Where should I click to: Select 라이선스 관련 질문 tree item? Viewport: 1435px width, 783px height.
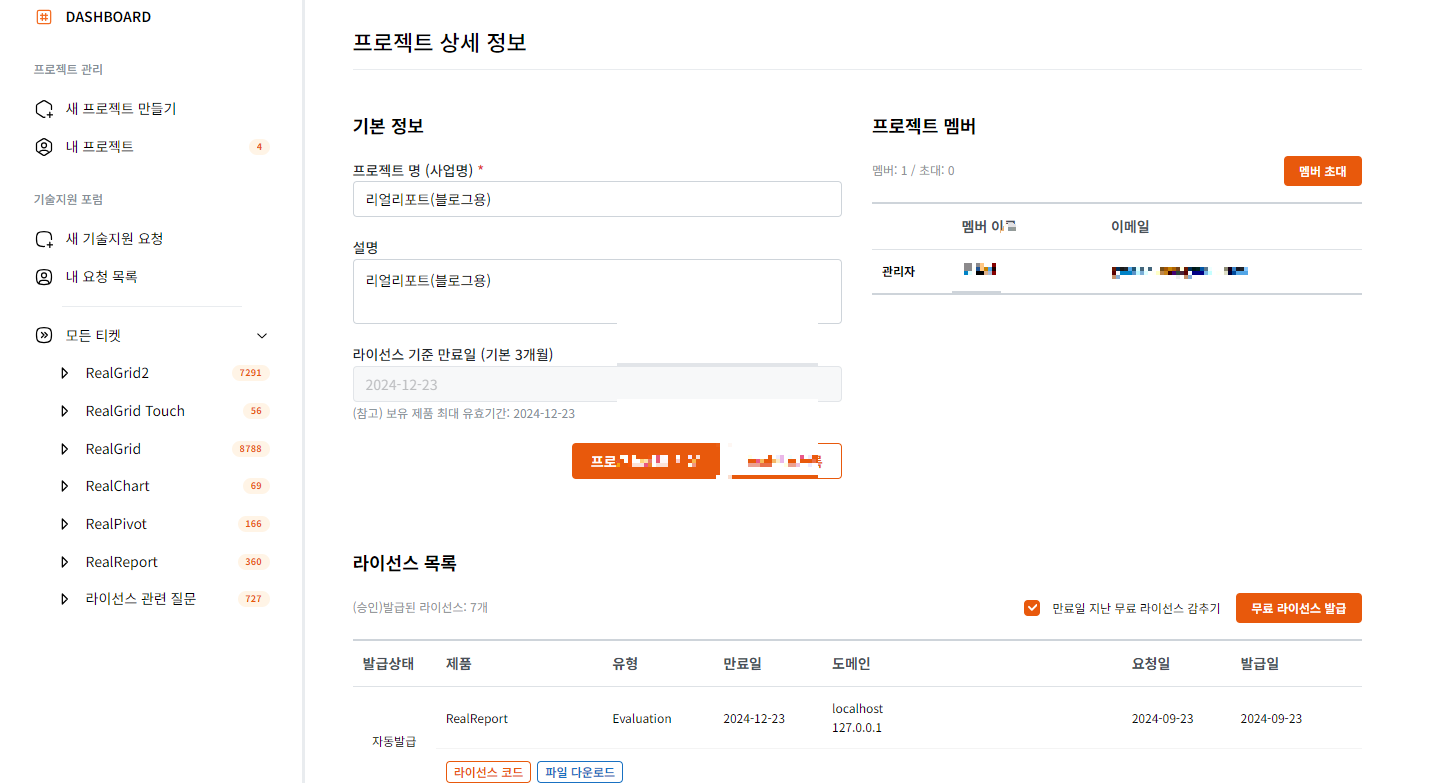(x=141, y=599)
